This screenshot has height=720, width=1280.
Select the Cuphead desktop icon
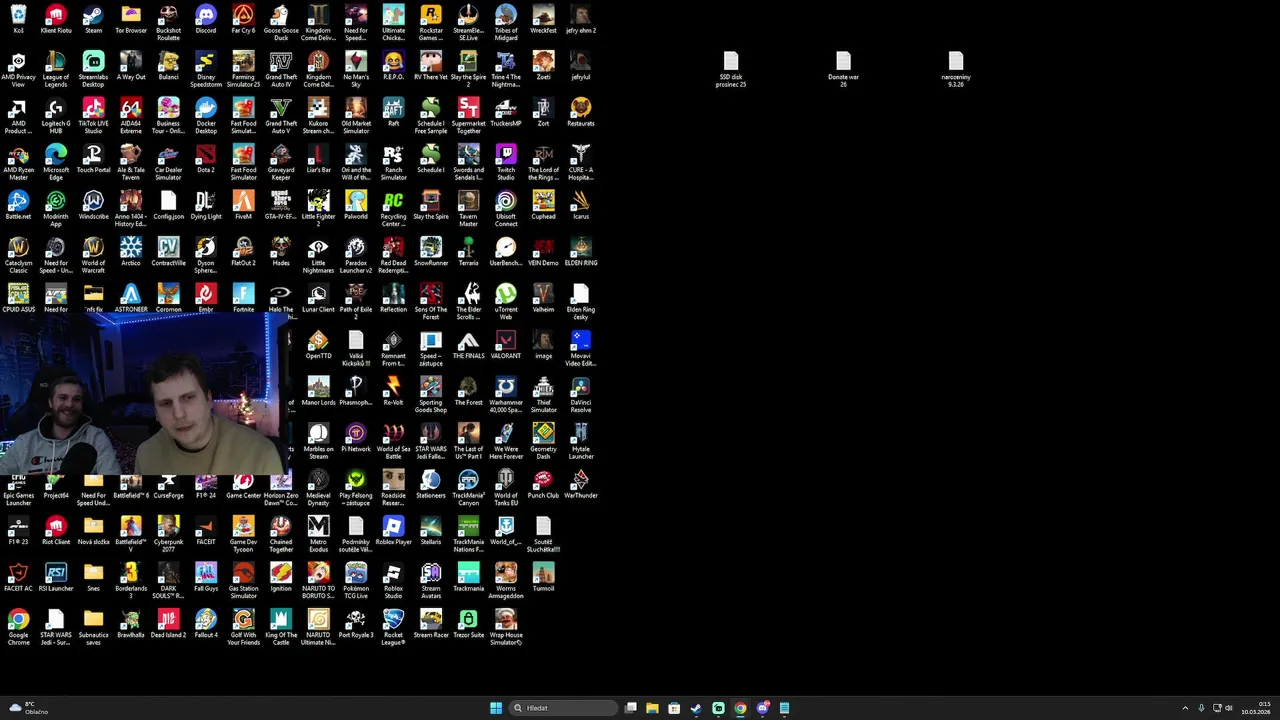[x=543, y=205]
